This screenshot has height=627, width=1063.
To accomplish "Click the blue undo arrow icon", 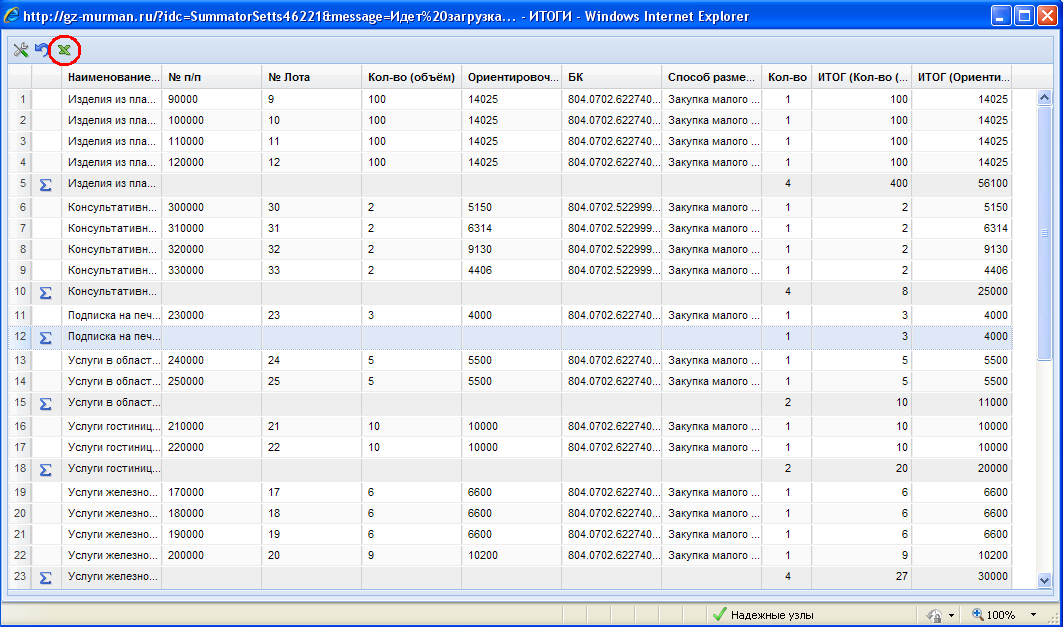I will [x=42, y=49].
